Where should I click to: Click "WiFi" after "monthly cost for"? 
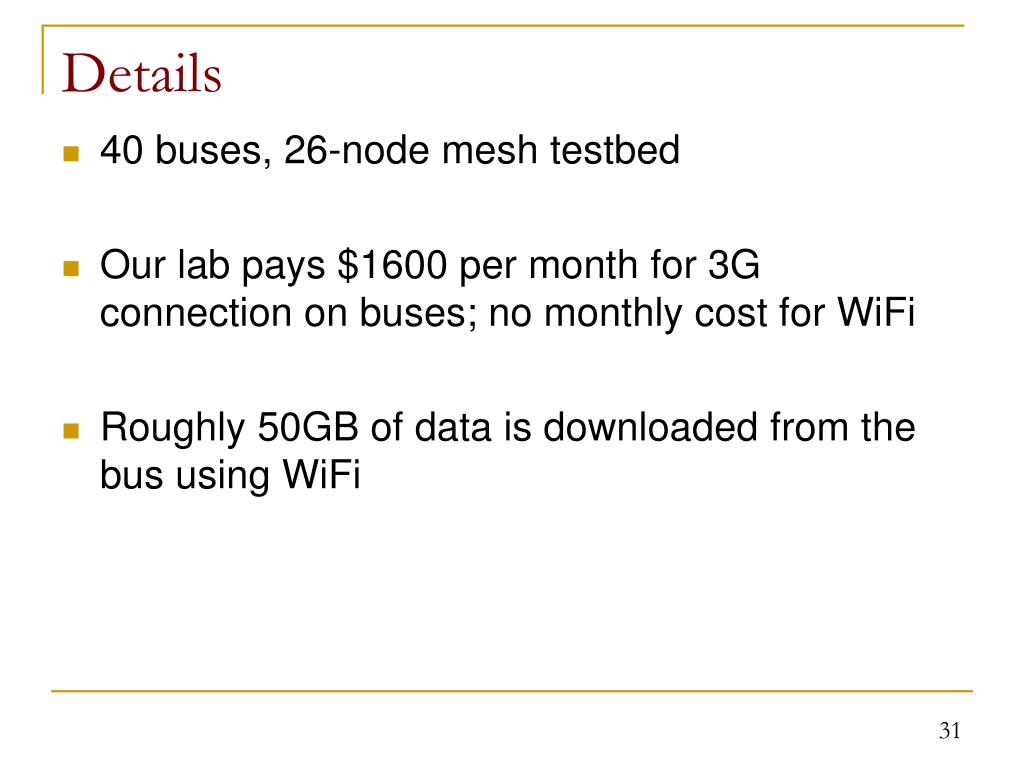pos(876,312)
